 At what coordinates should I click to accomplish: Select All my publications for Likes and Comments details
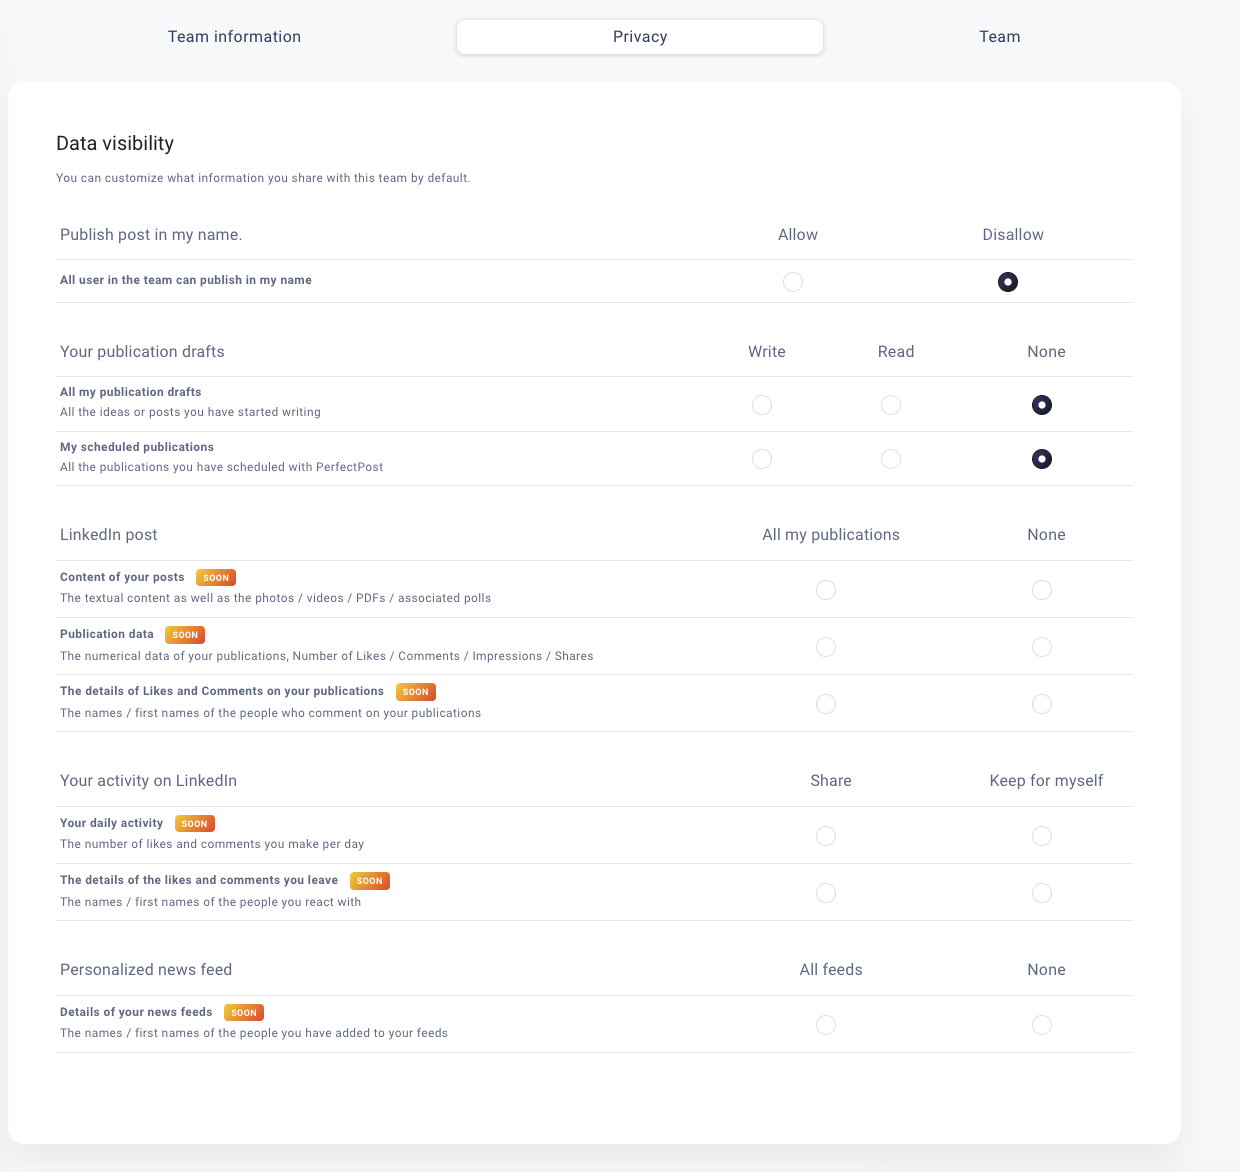pos(826,704)
